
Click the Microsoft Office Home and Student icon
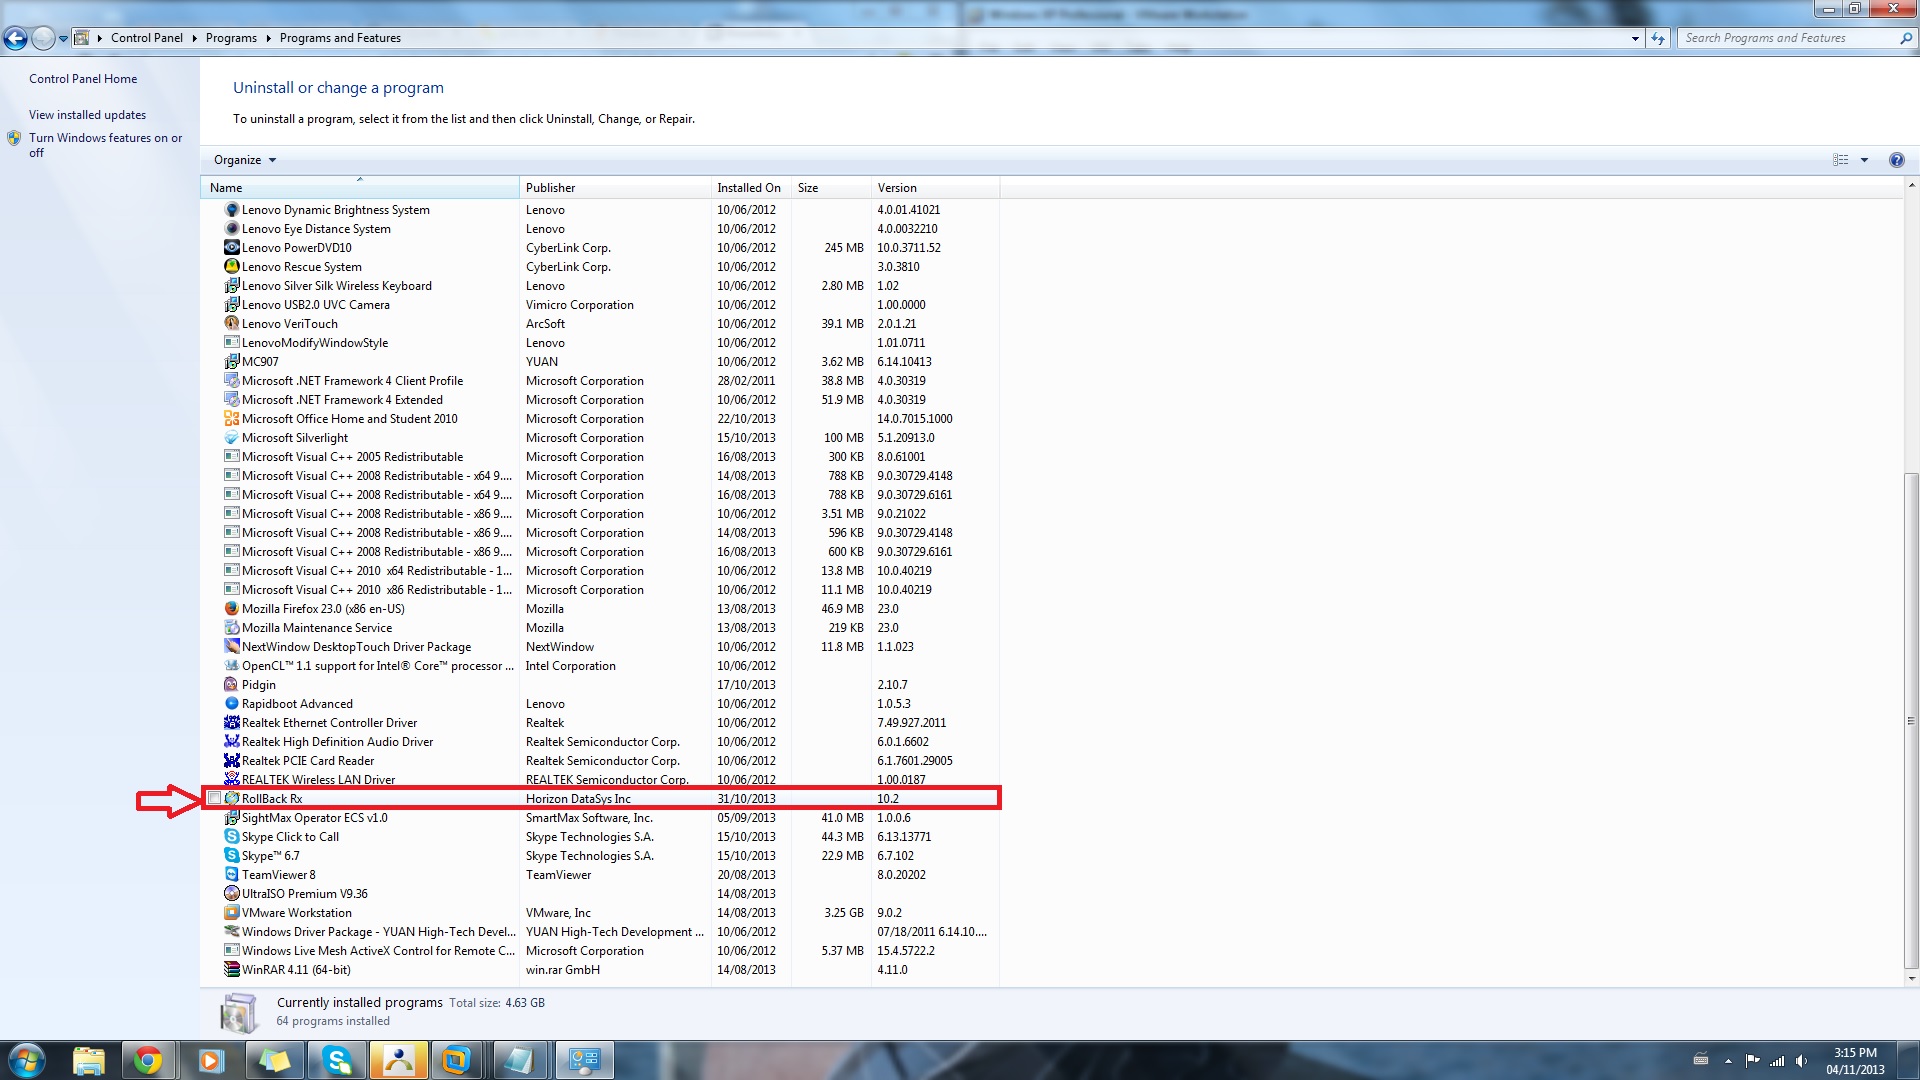(x=232, y=419)
